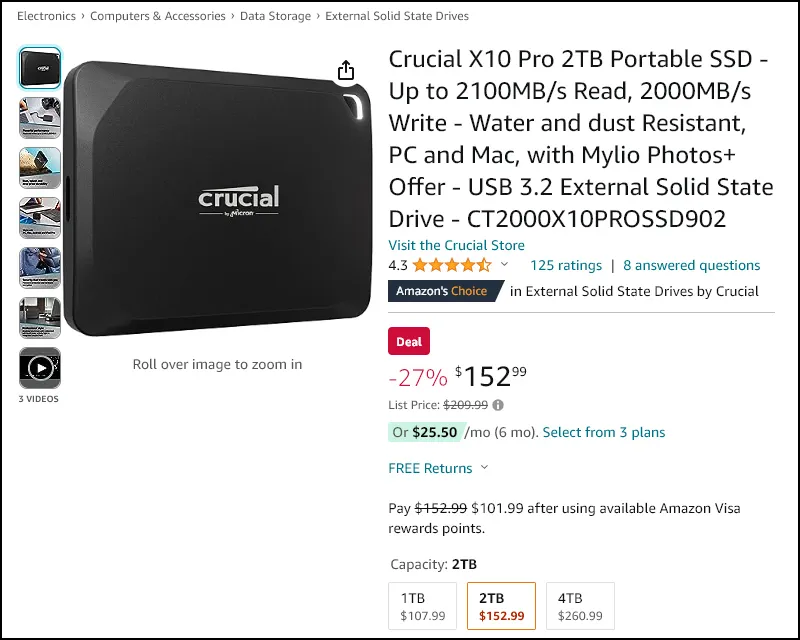
Task: Select the first product thumbnail image
Action: (40, 68)
